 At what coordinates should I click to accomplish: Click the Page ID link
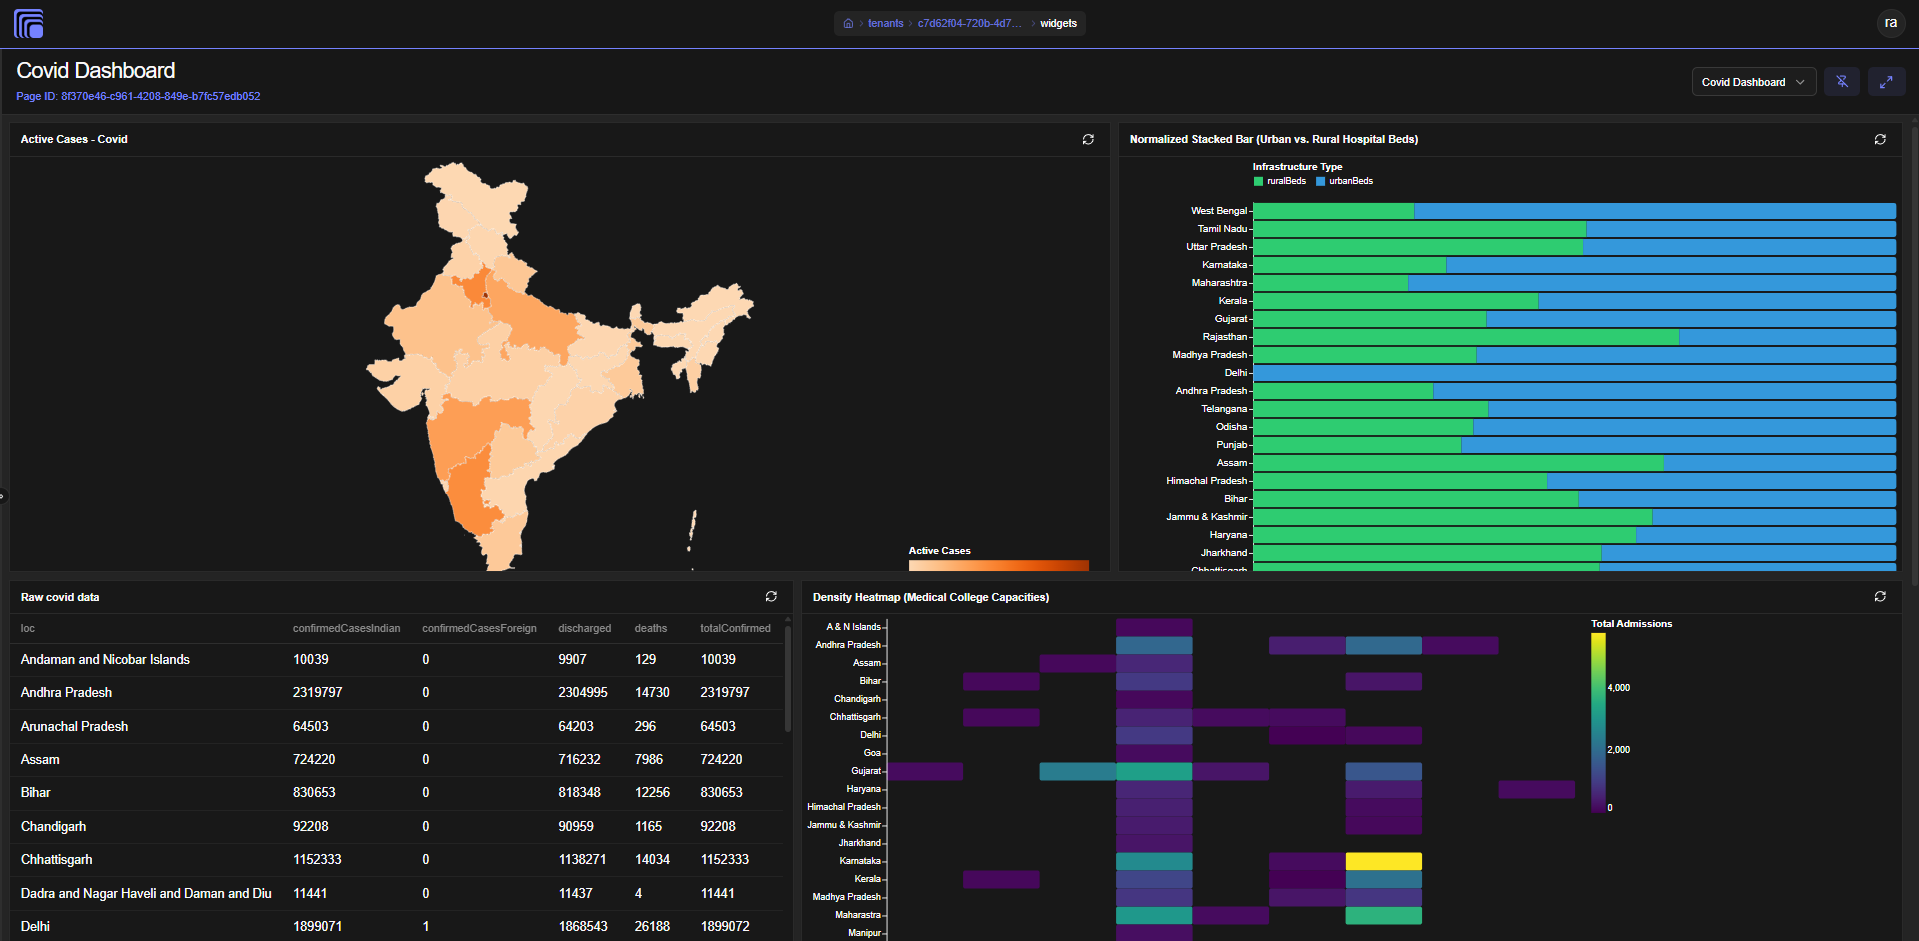pos(138,96)
